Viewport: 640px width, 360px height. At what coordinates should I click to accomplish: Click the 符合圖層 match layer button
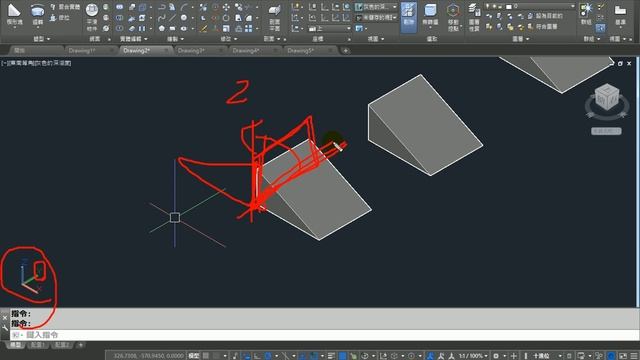(x=542, y=27)
